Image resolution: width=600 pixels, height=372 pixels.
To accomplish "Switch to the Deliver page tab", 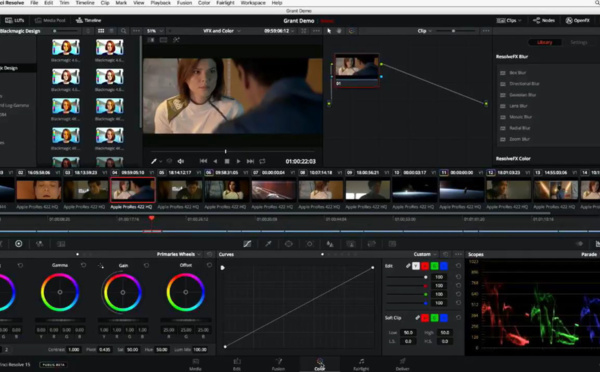I will pos(402,364).
